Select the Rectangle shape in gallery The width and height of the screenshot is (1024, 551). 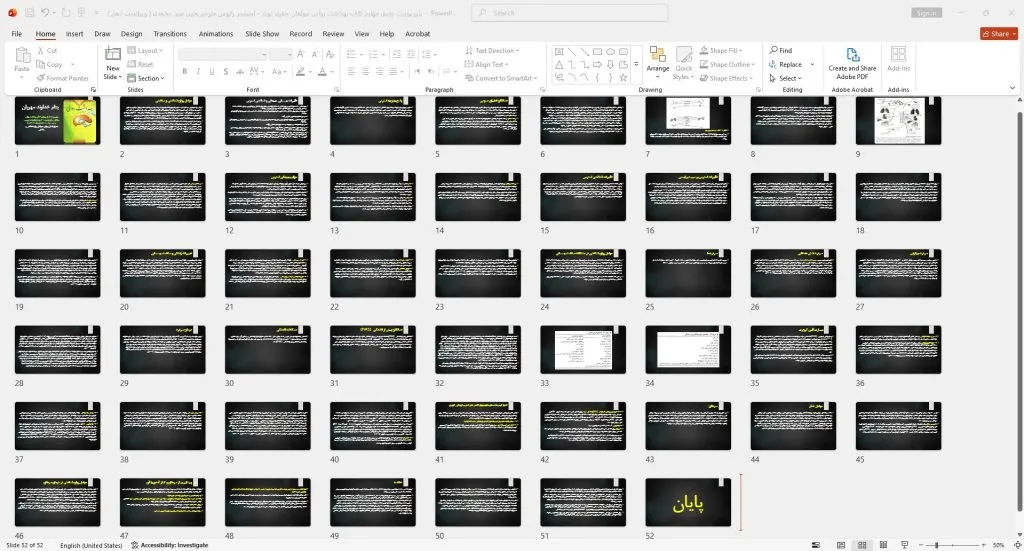pyautogui.click(x=598, y=52)
